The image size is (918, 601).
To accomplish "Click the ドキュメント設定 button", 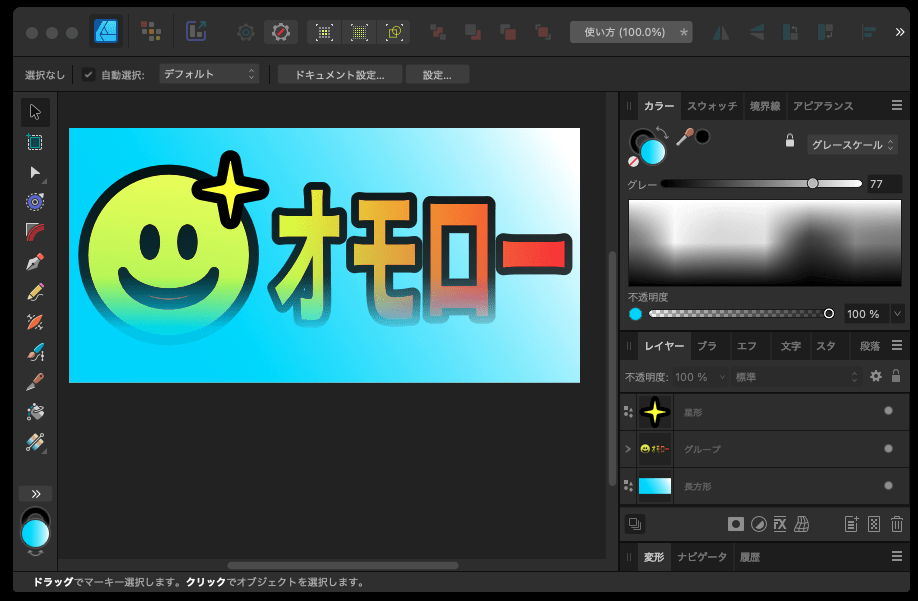I will pos(345,73).
